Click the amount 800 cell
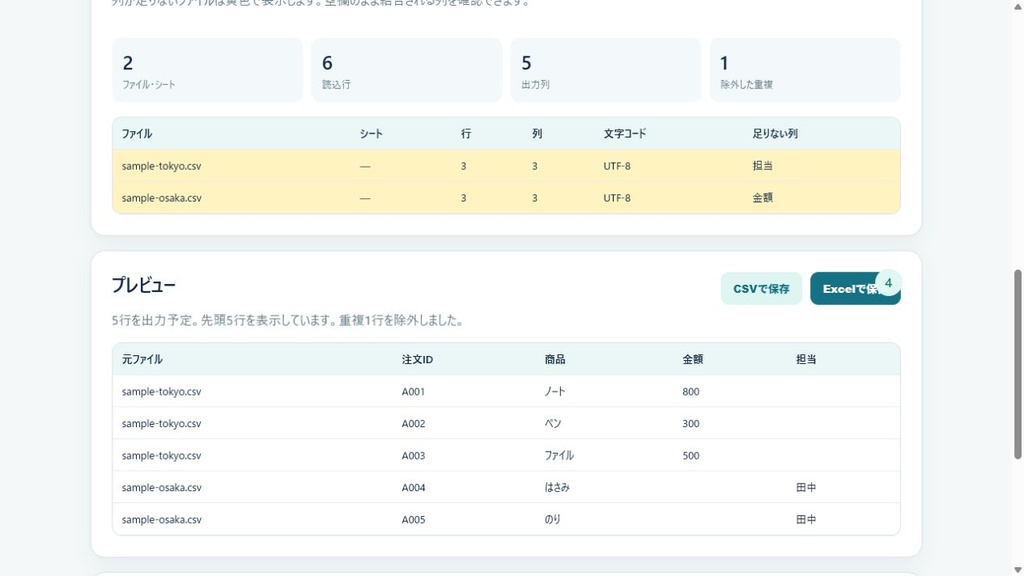The width and height of the screenshot is (1024, 576). click(691, 392)
